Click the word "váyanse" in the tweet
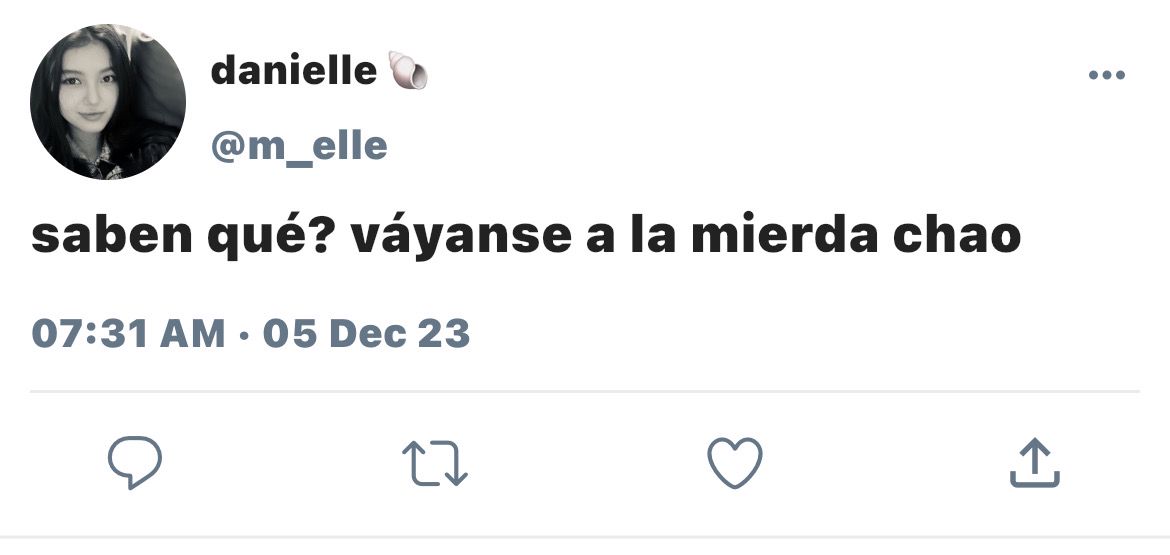 [x=461, y=236]
